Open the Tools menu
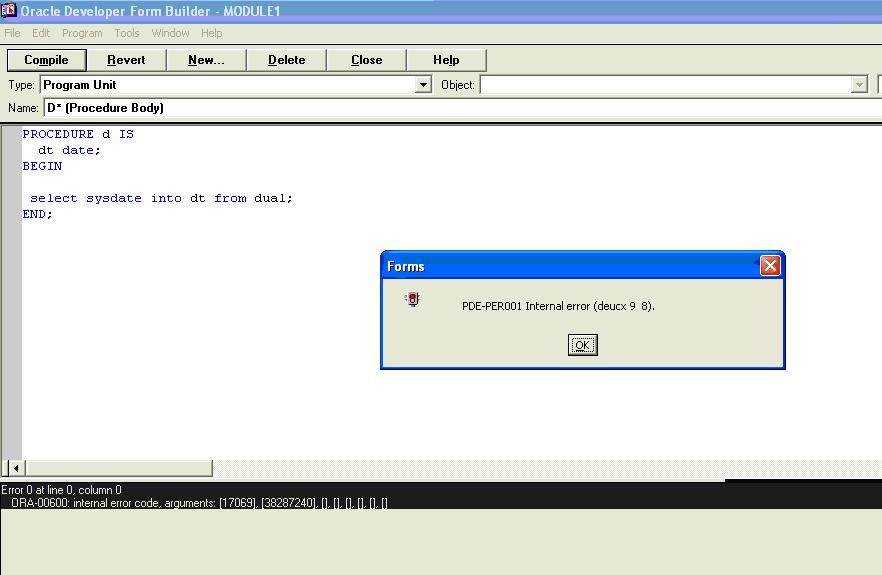This screenshot has height=575, width=882. [127, 33]
